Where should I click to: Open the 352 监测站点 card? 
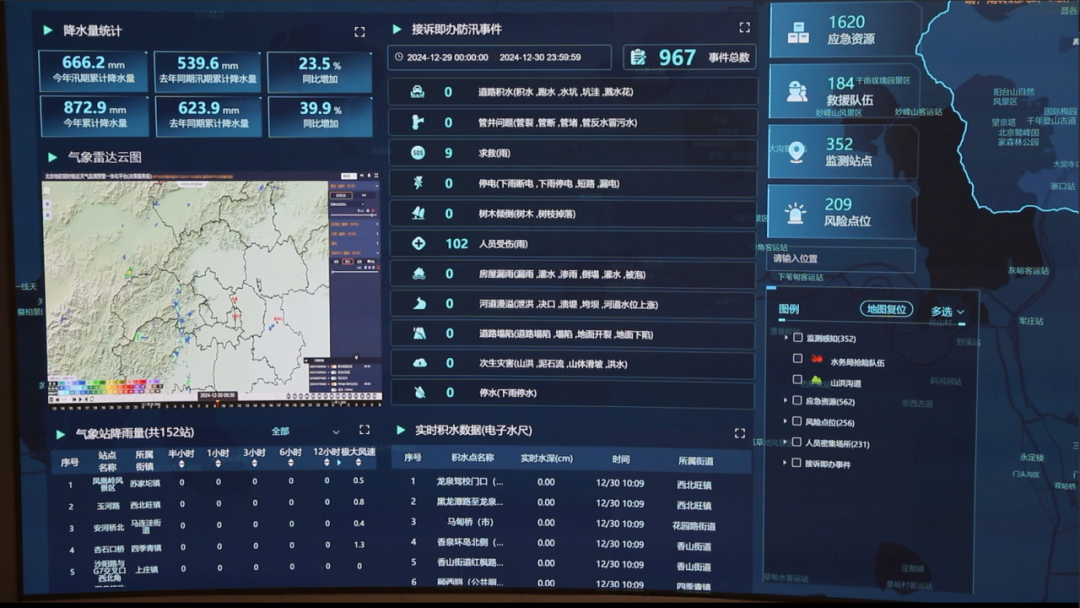[843, 151]
